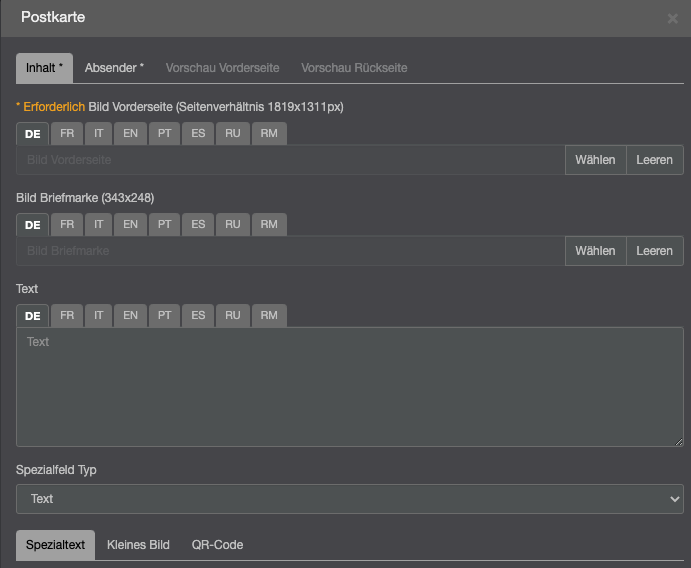The image size is (691, 568).
Task: Close the Postkarte dialog
Action: [x=672, y=18]
